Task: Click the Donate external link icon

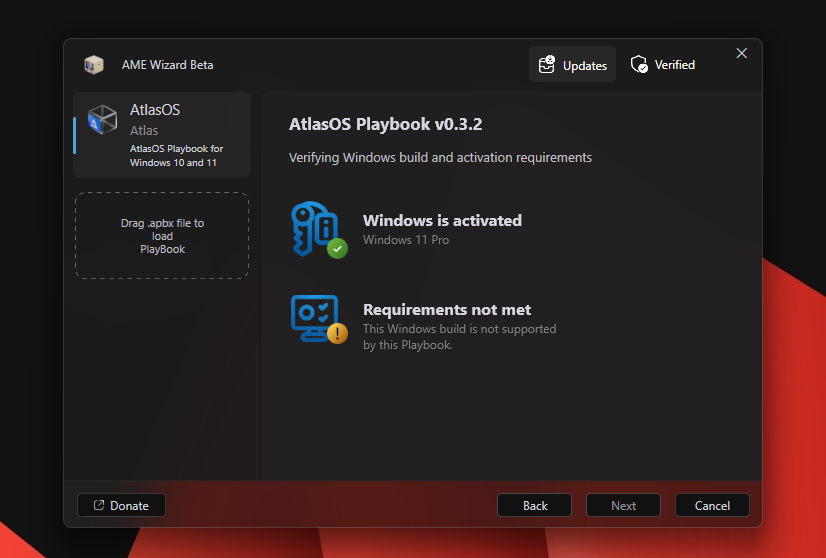Action: click(x=99, y=505)
